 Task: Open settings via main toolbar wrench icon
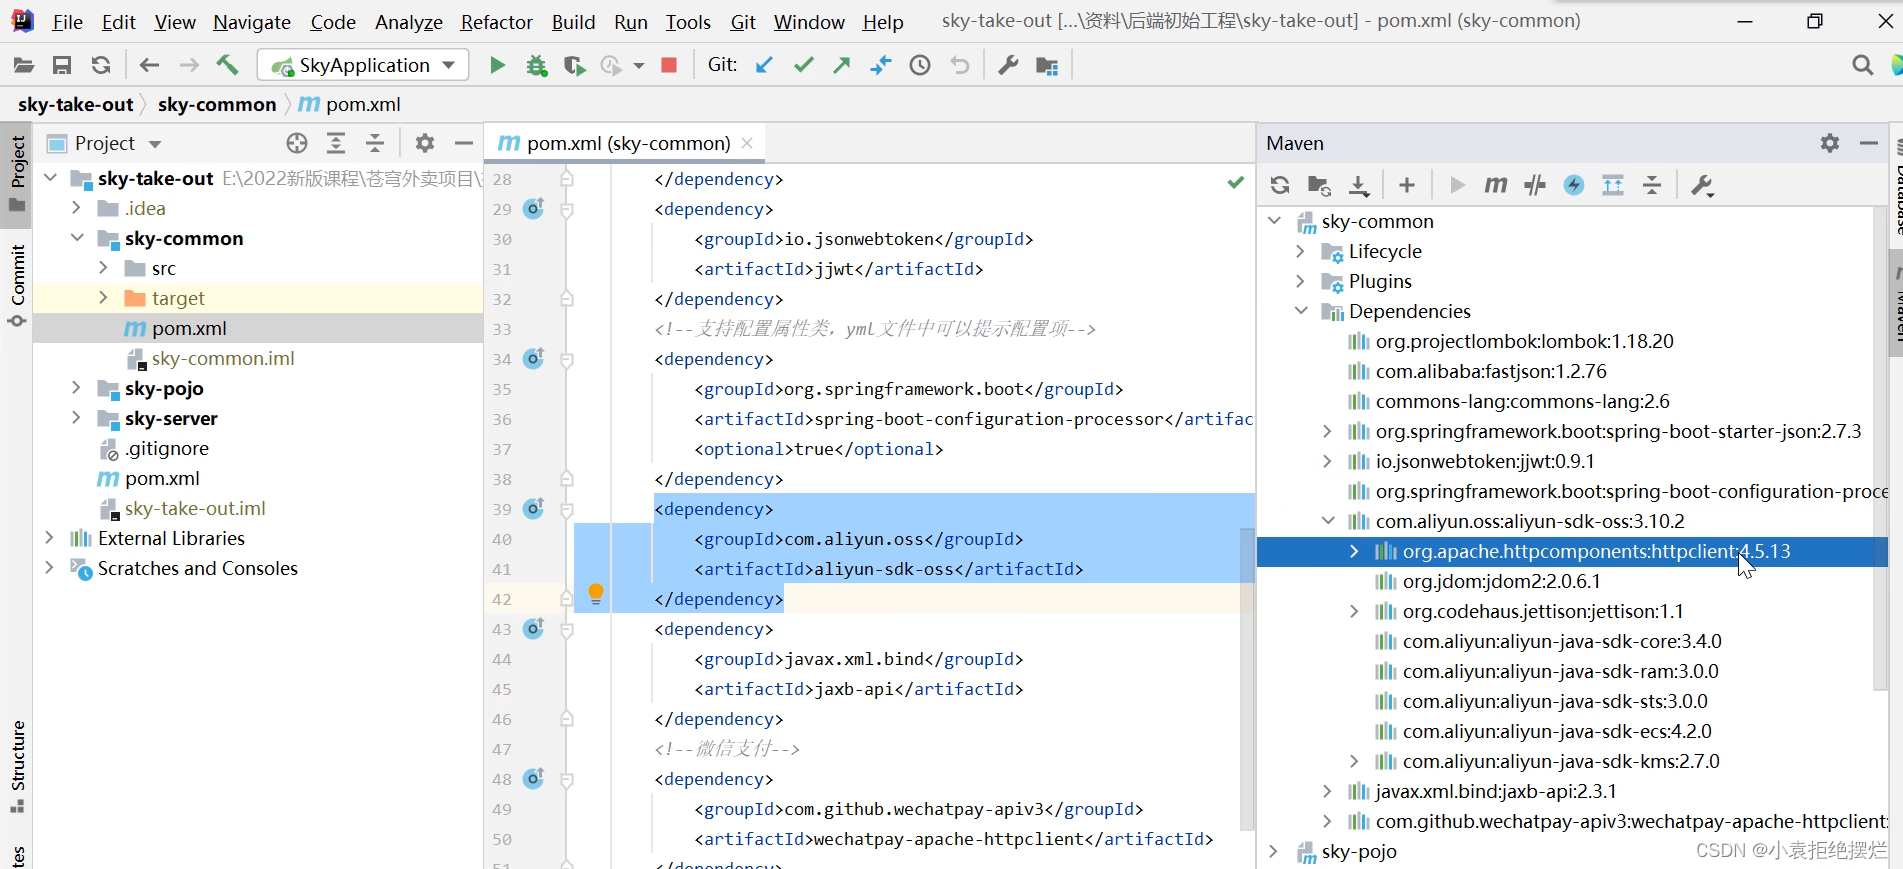pos(1008,65)
